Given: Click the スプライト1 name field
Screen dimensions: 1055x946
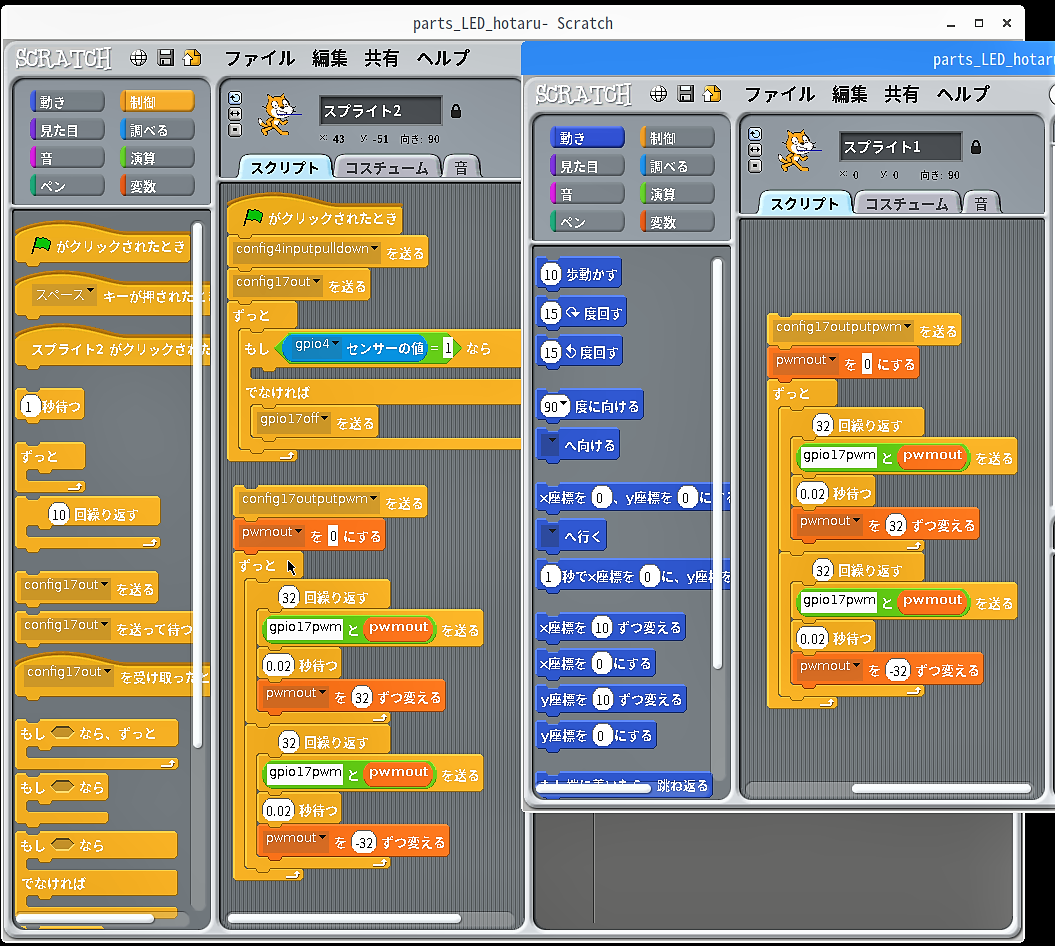Looking at the screenshot, I should click(x=900, y=147).
